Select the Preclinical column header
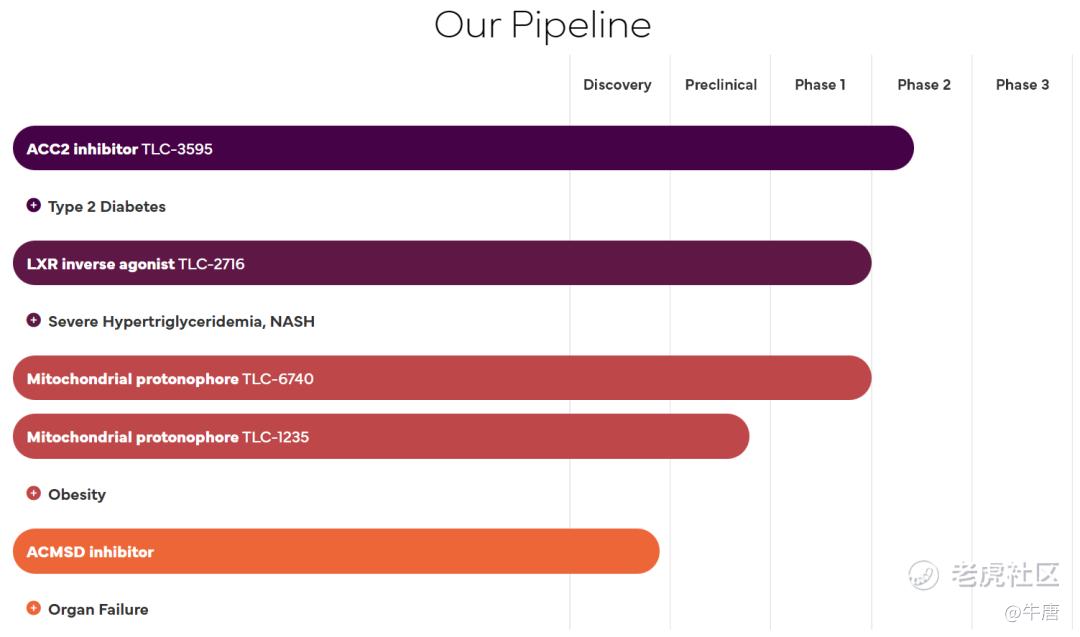The image size is (1080, 637). pyautogui.click(x=721, y=85)
